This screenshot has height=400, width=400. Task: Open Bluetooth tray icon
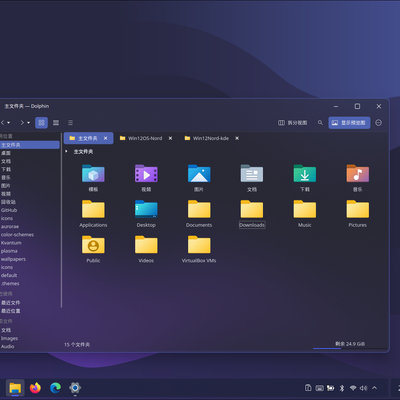[342, 388]
